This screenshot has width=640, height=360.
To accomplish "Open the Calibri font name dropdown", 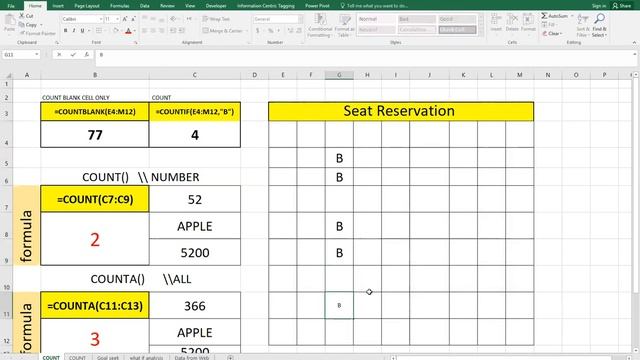I will (x=100, y=19).
